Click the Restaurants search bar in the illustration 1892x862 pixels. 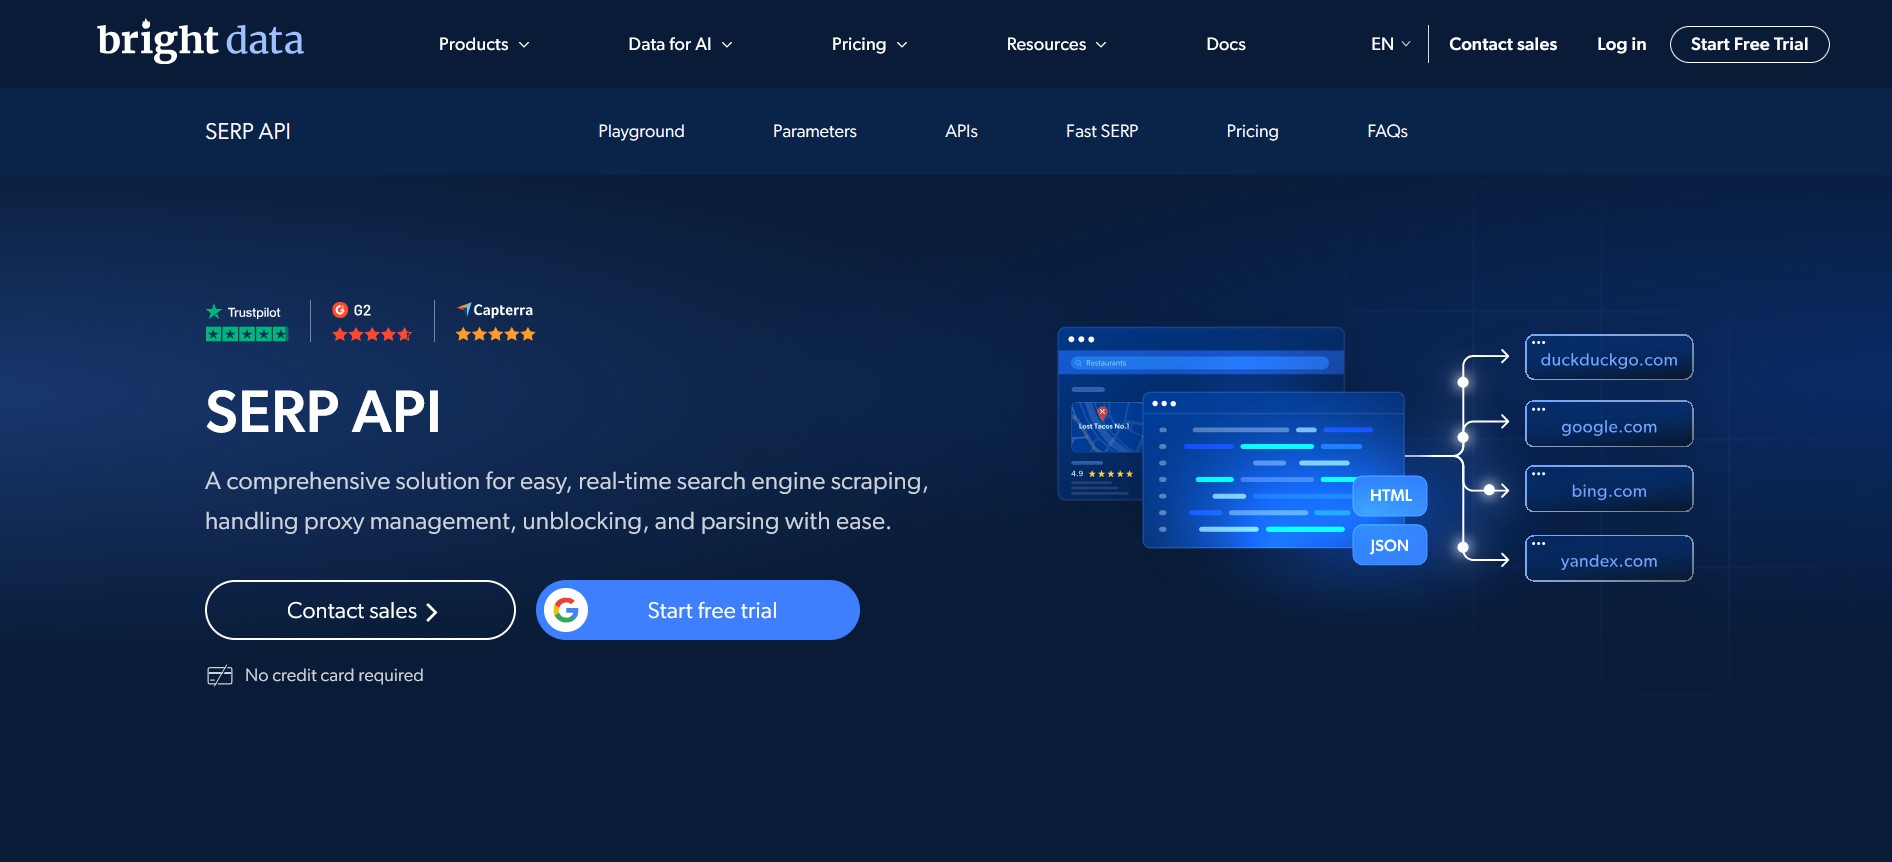click(1200, 363)
